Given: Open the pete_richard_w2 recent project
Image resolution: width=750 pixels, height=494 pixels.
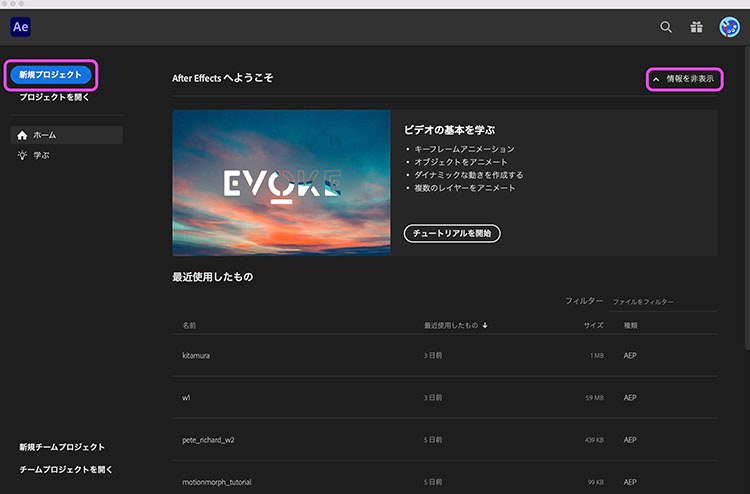Looking at the screenshot, I should [x=445, y=439].
